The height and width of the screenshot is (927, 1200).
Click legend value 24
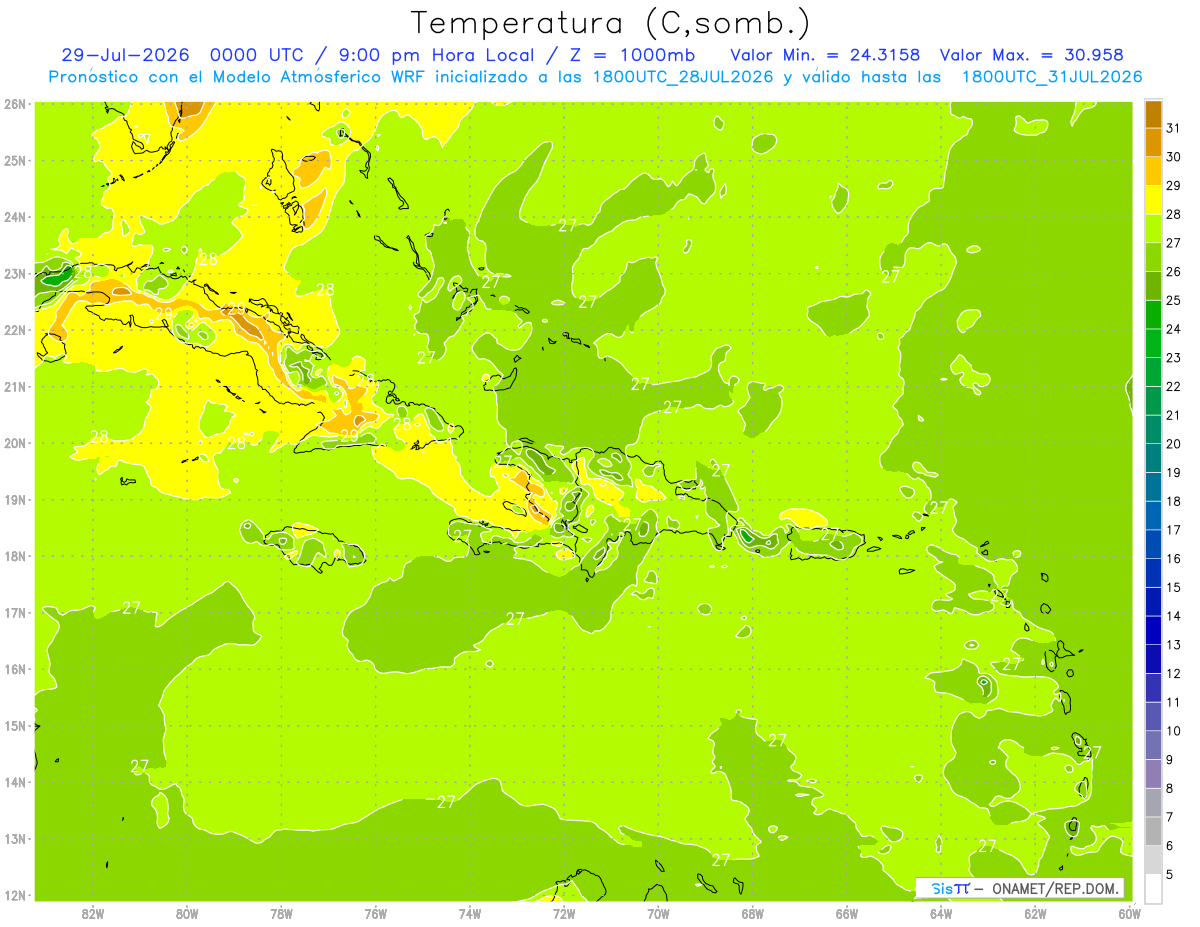[x=1173, y=329]
